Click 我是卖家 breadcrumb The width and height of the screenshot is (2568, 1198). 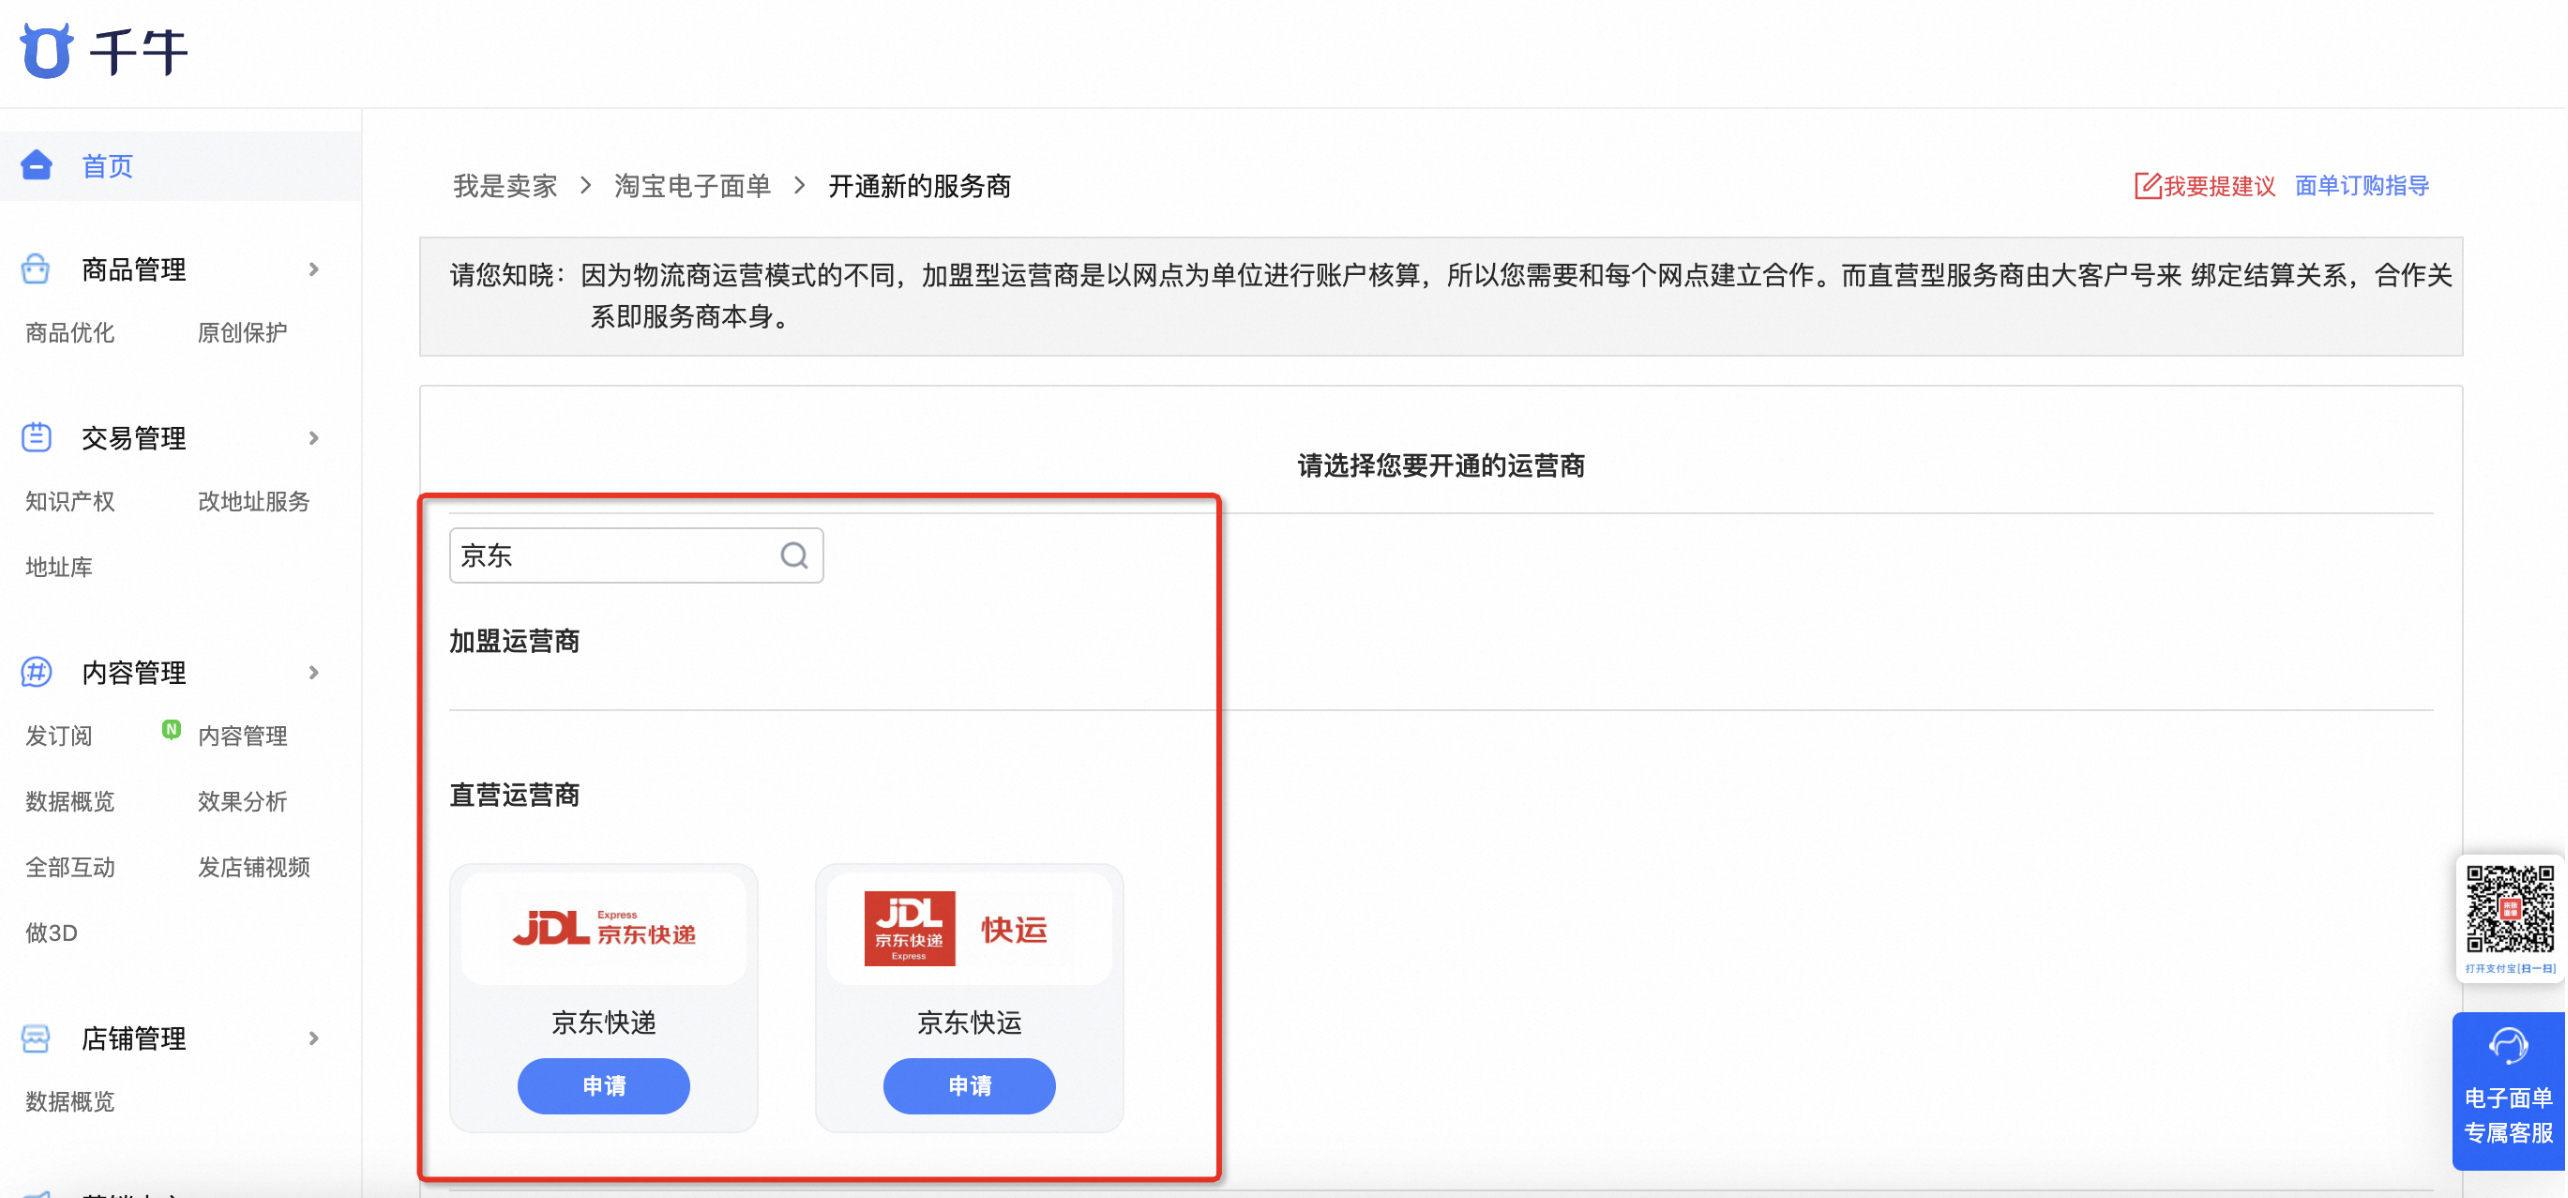pyautogui.click(x=506, y=186)
